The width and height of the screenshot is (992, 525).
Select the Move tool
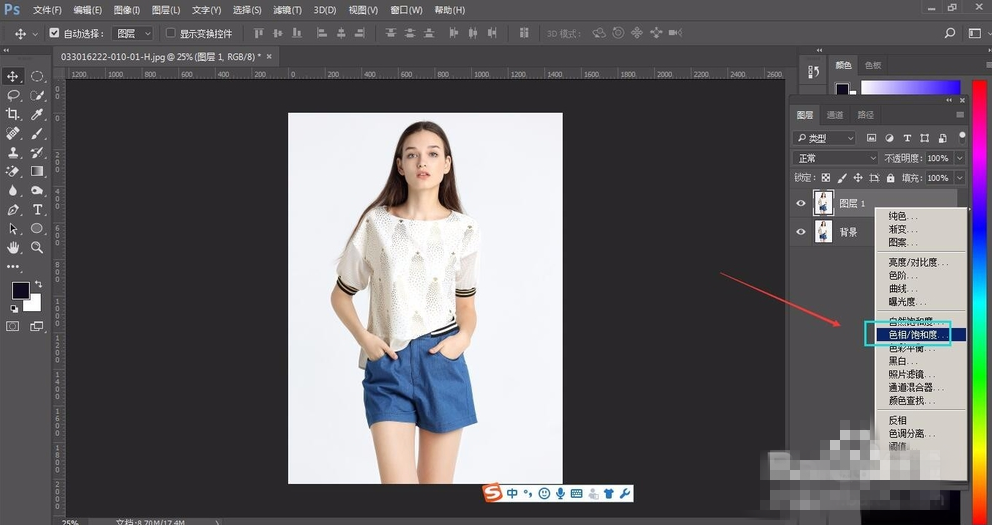[14, 76]
